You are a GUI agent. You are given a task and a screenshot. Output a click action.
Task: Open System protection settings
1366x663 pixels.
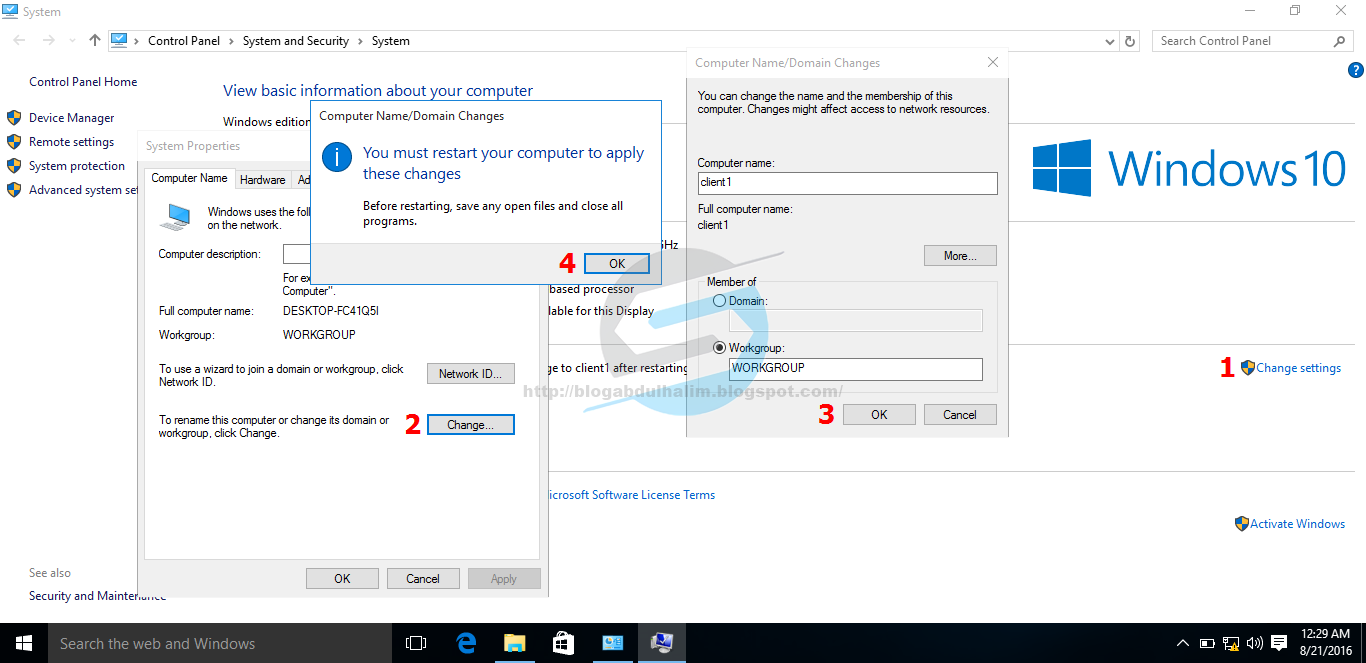pos(75,165)
